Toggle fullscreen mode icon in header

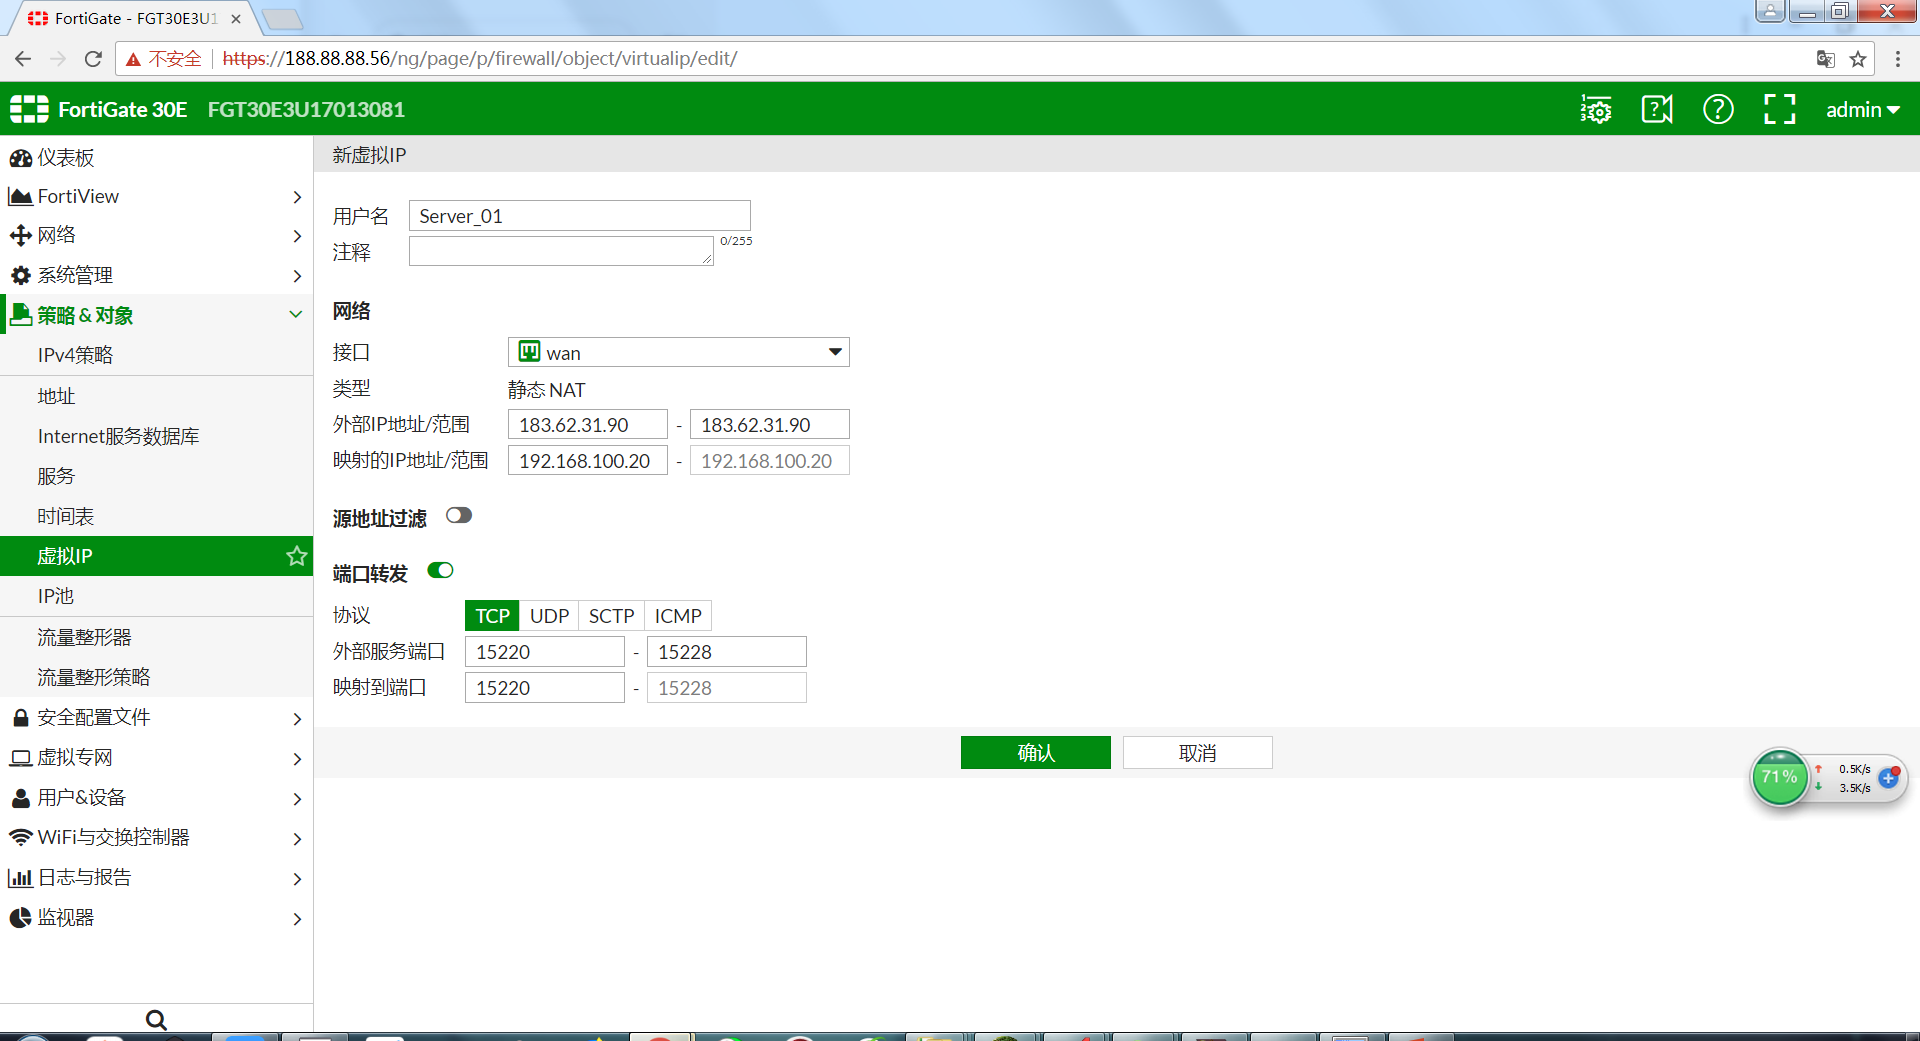click(1779, 109)
